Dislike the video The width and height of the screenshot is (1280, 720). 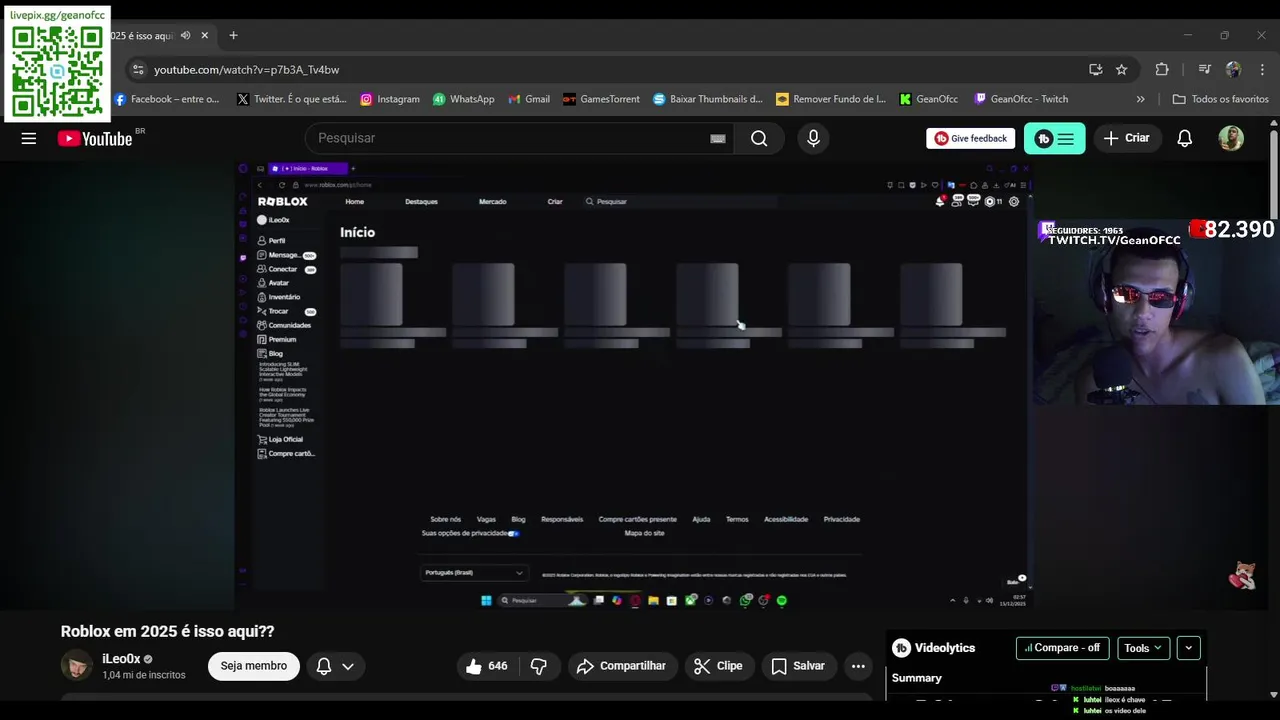(539, 666)
